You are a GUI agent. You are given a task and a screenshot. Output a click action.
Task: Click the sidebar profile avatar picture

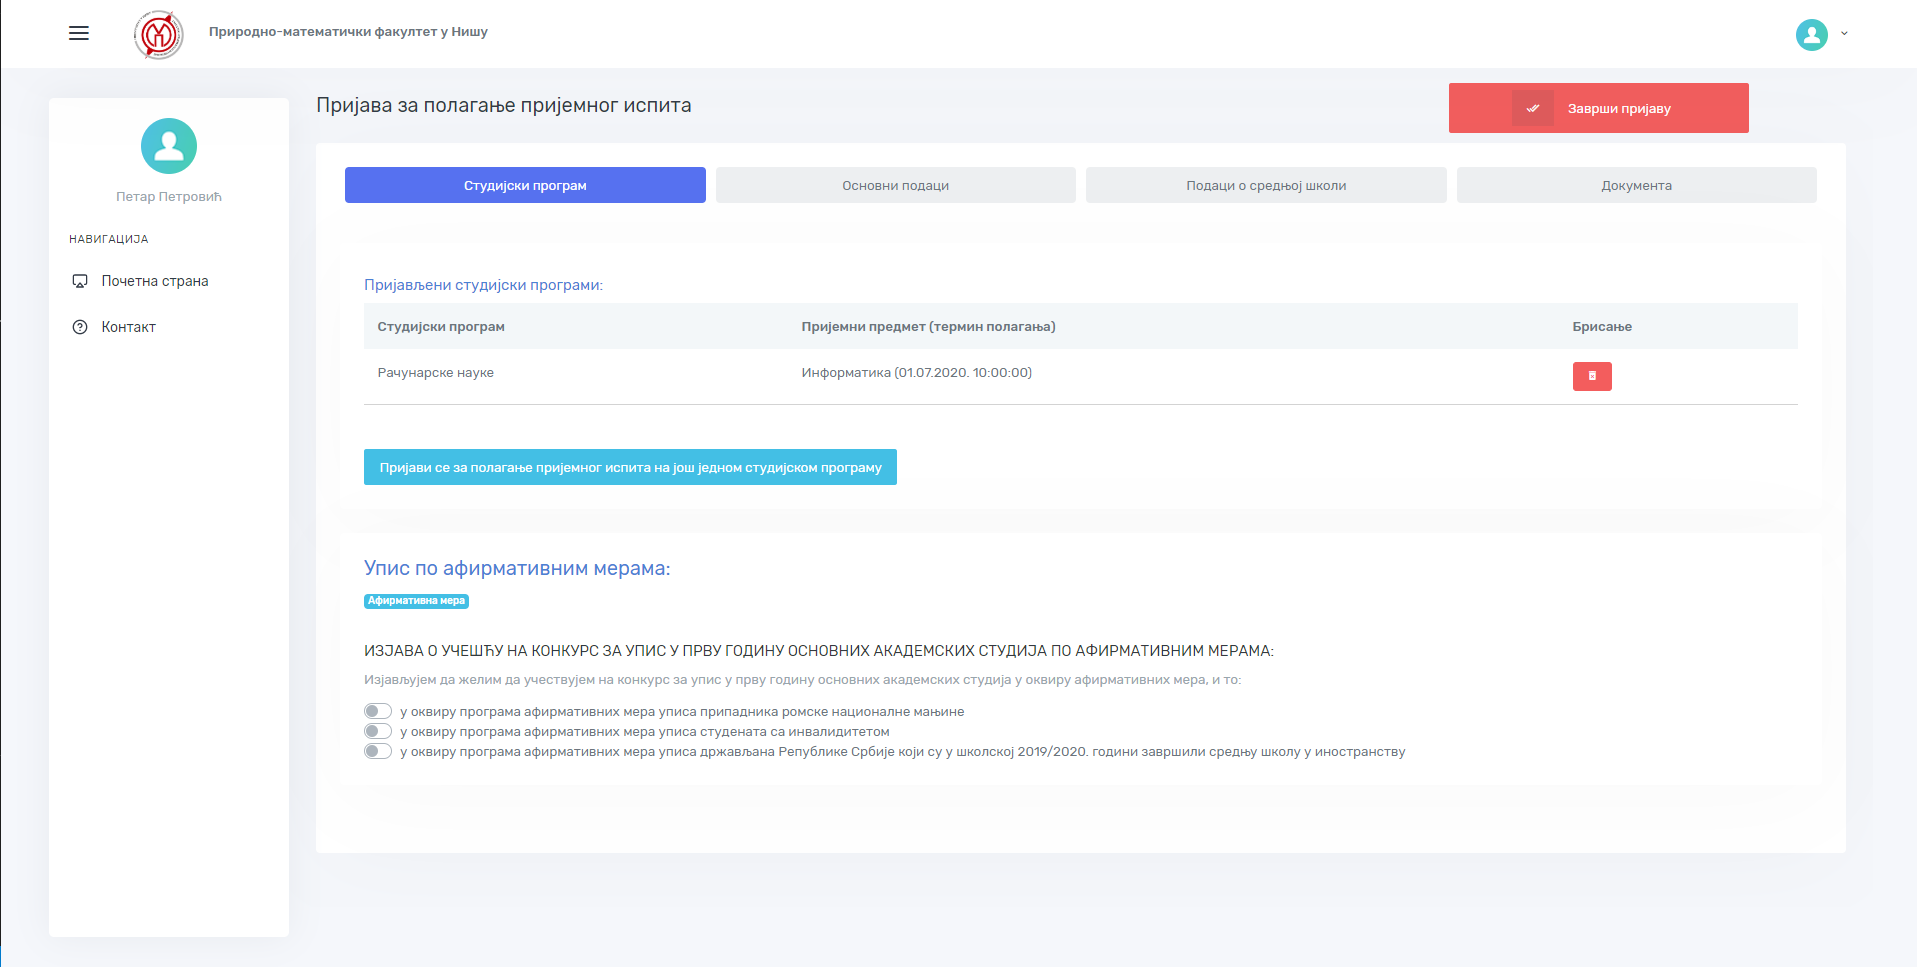[x=169, y=146]
